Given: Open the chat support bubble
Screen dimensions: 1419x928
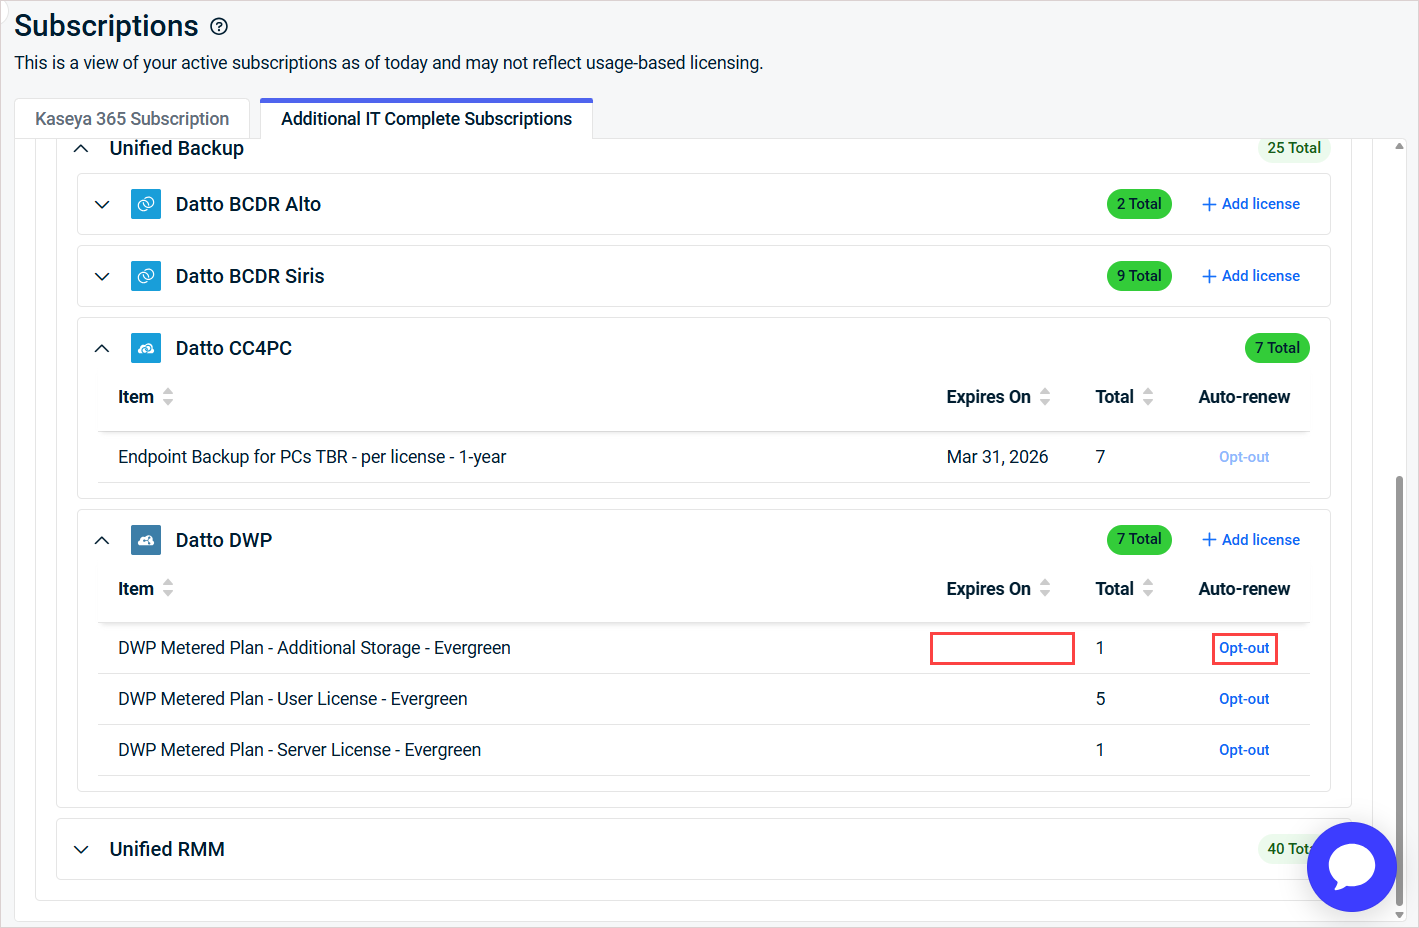Looking at the screenshot, I should (1351, 866).
